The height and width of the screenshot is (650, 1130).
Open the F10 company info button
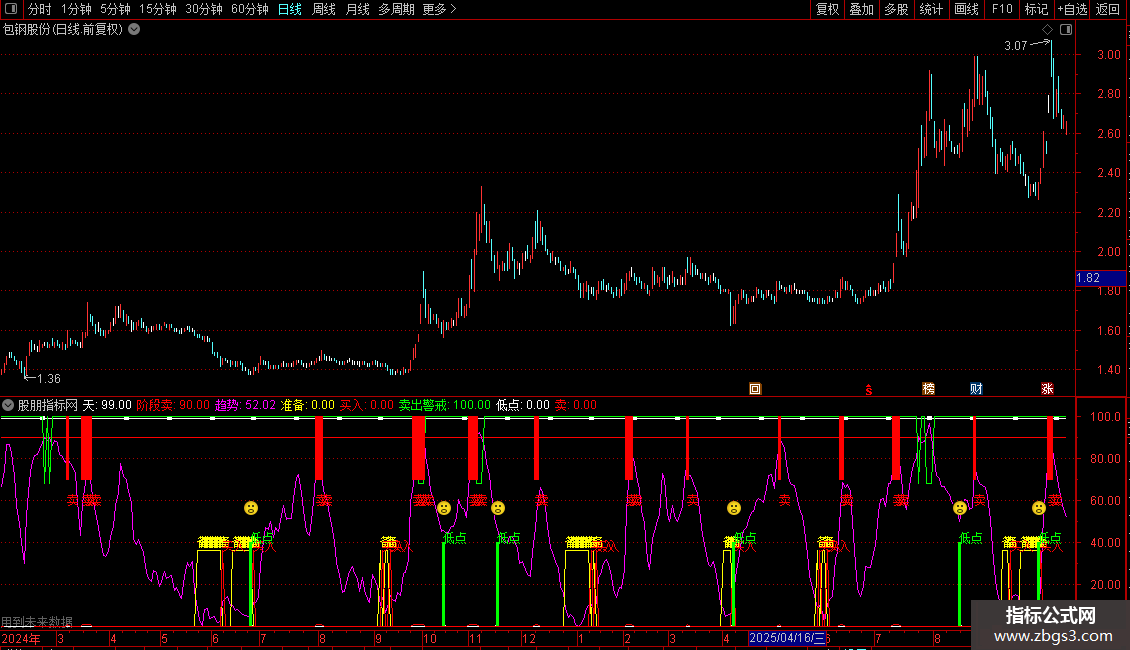[1002, 9]
